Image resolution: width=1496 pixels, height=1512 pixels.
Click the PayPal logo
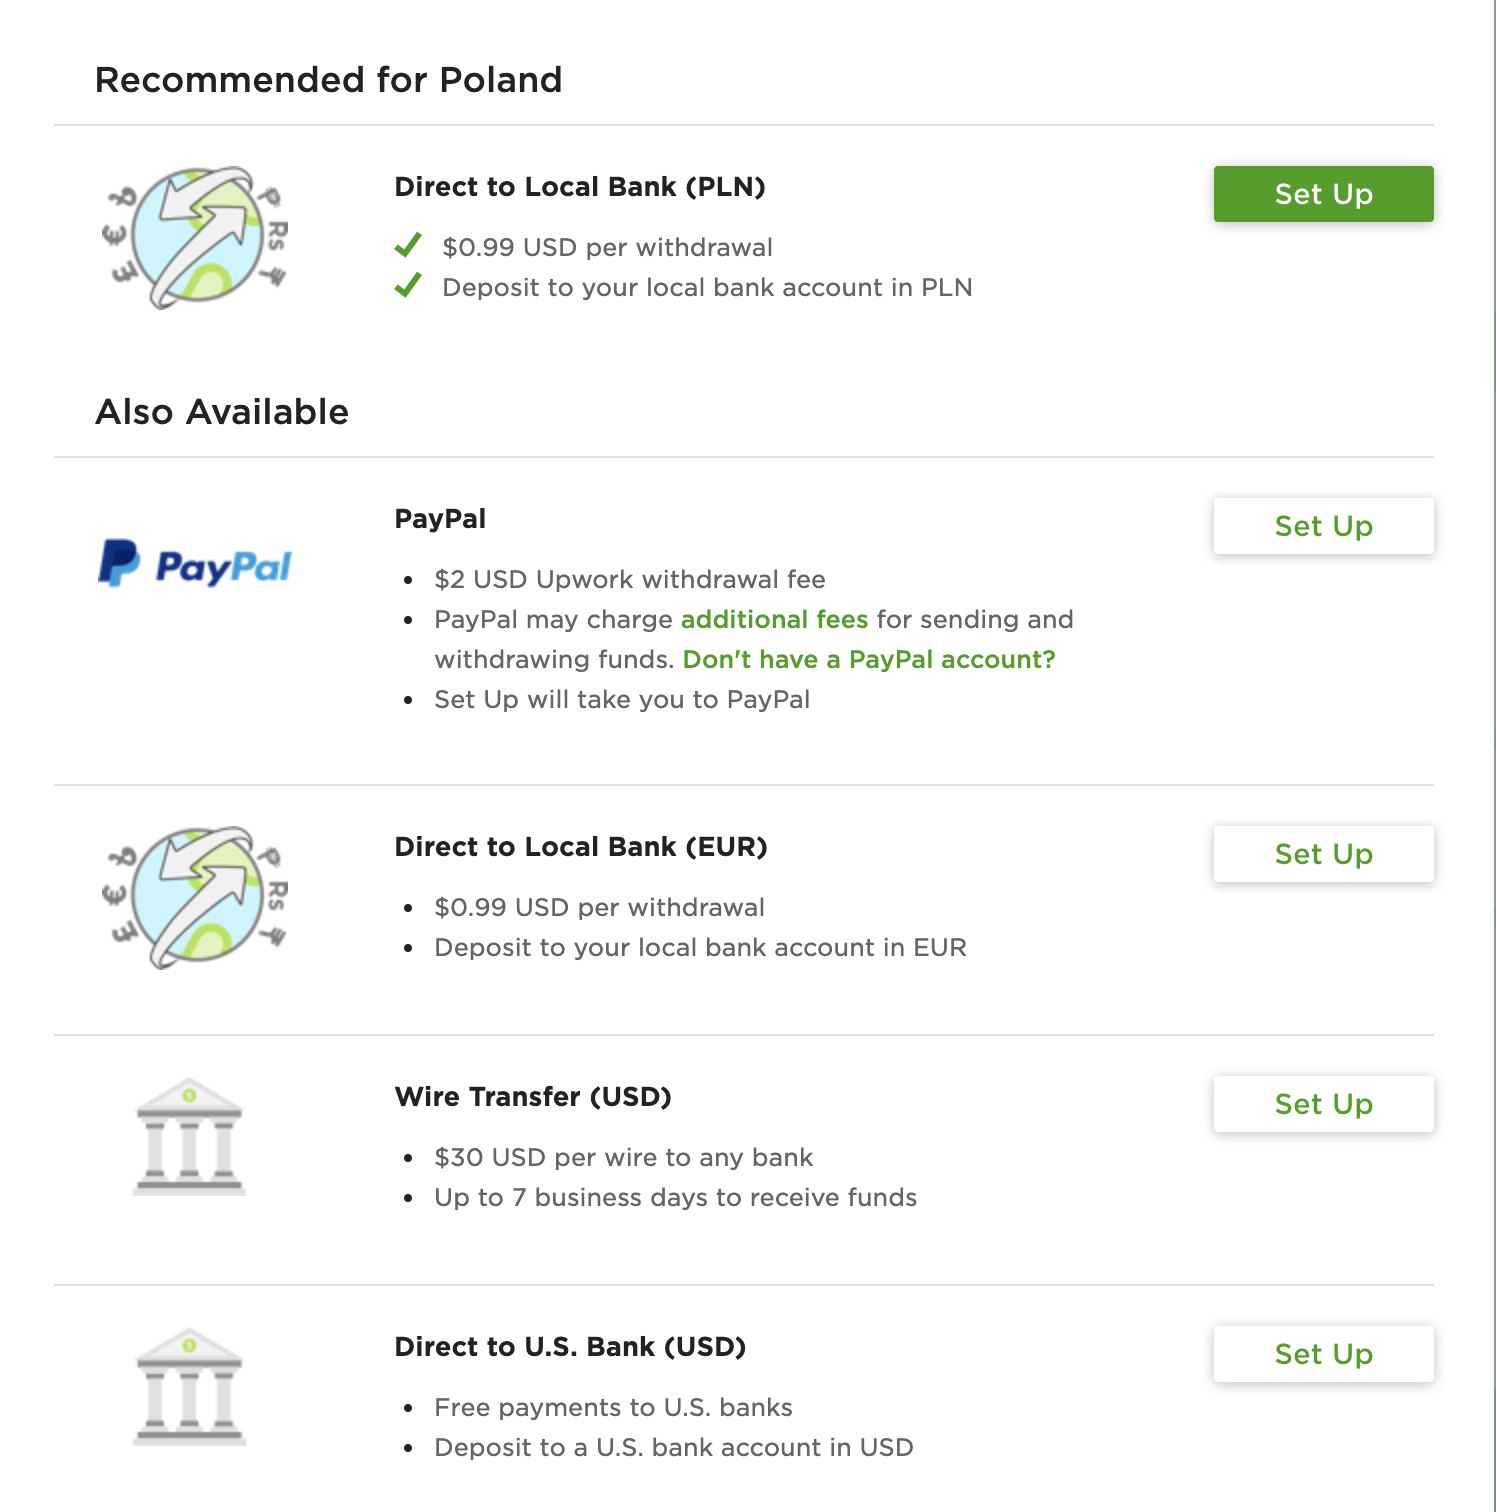tap(195, 564)
